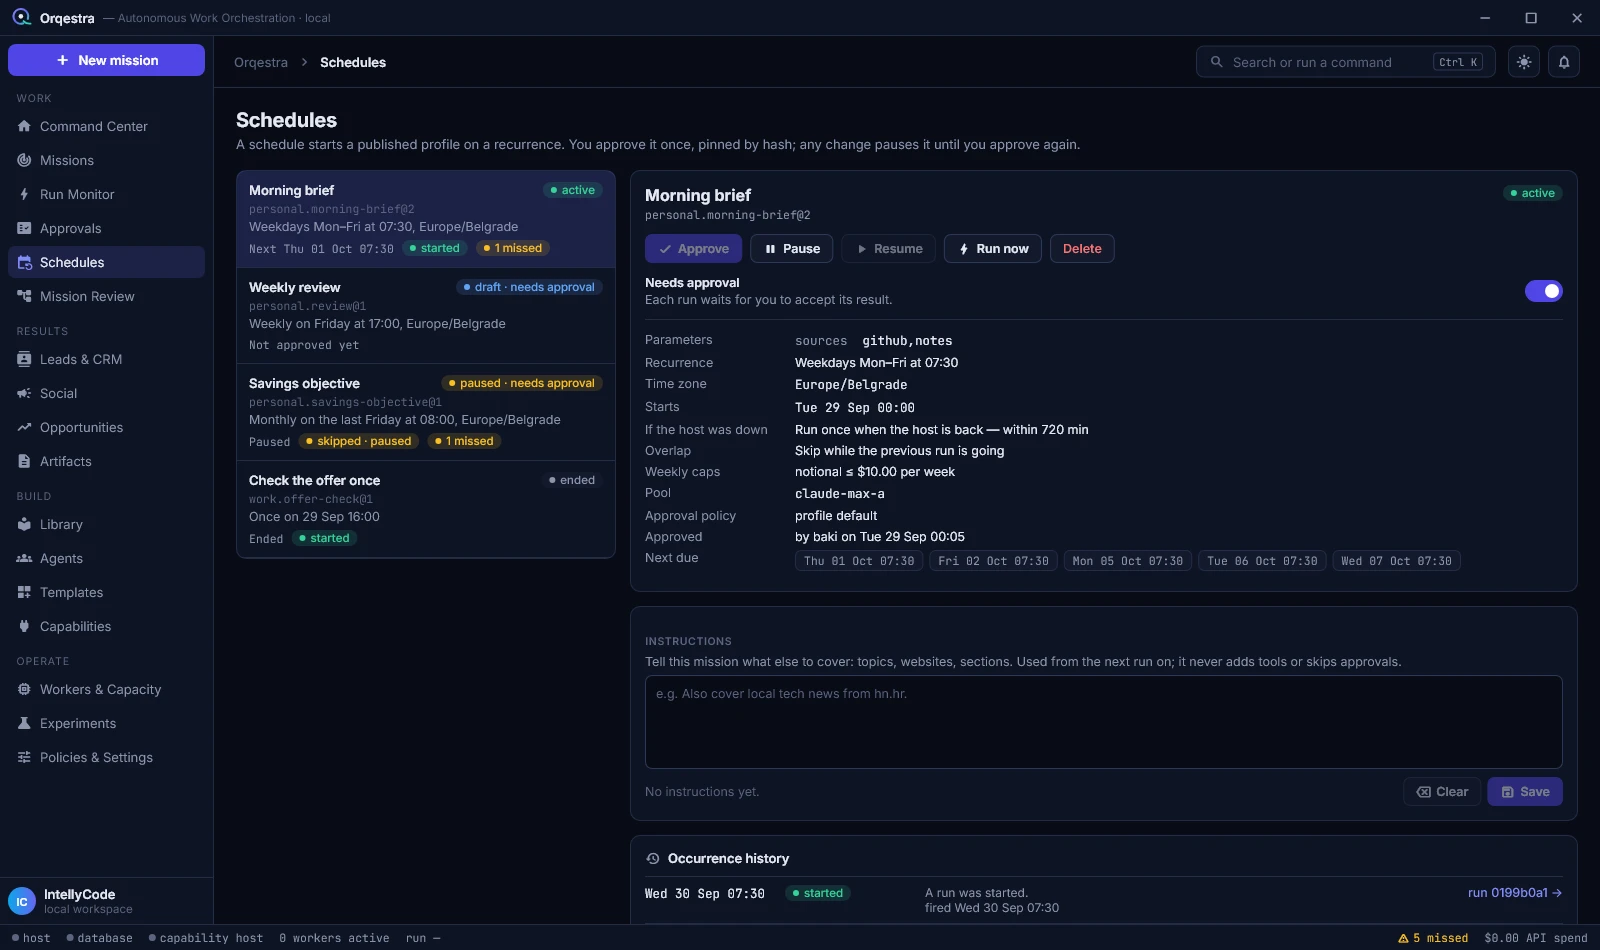Open the Library icon

24,524
